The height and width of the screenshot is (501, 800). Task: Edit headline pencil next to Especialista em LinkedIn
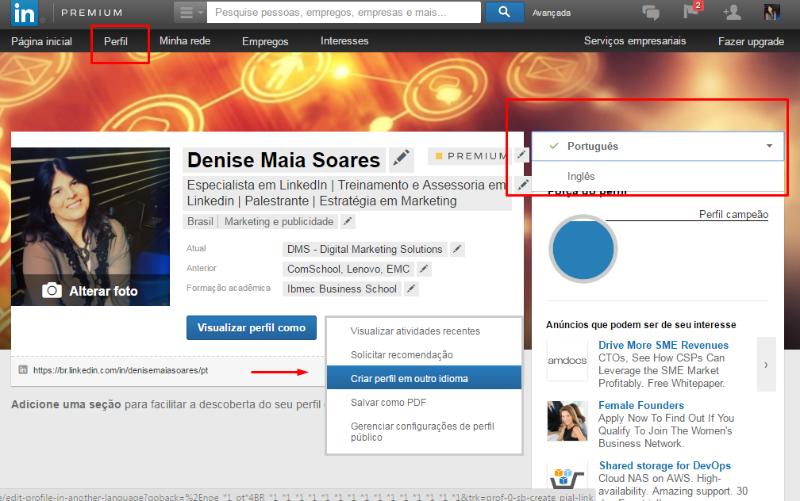pos(522,185)
